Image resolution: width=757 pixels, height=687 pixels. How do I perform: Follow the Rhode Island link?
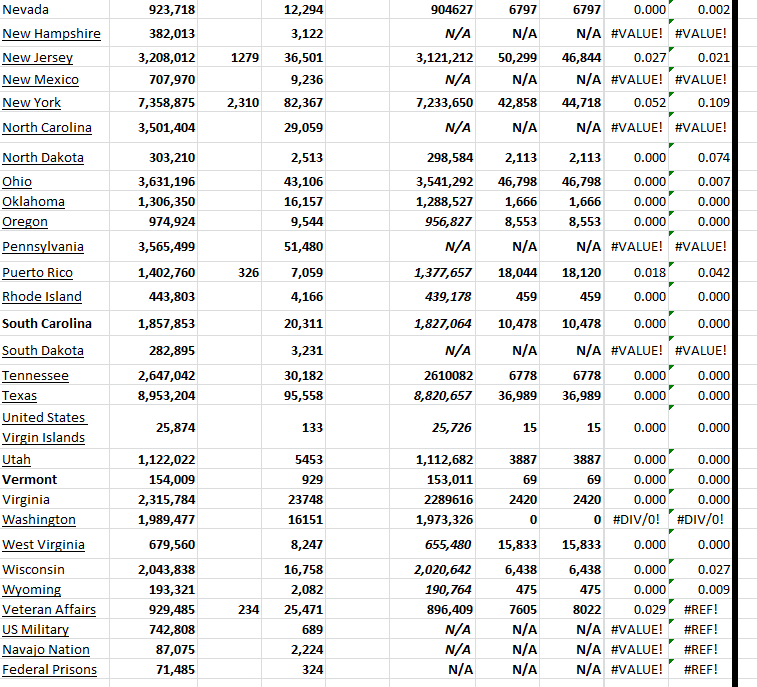point(42,296)
